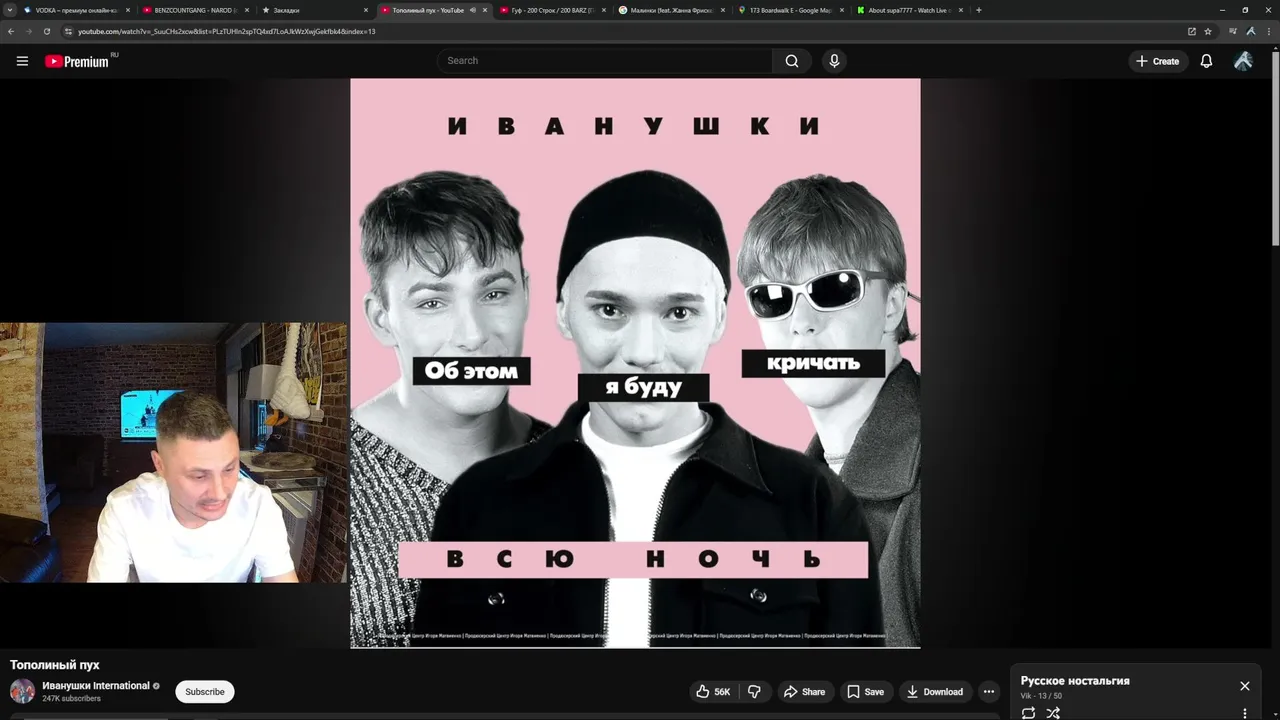Click the channel verified badge
This screenshot has height=720, width=1280.
click(156, 686)
